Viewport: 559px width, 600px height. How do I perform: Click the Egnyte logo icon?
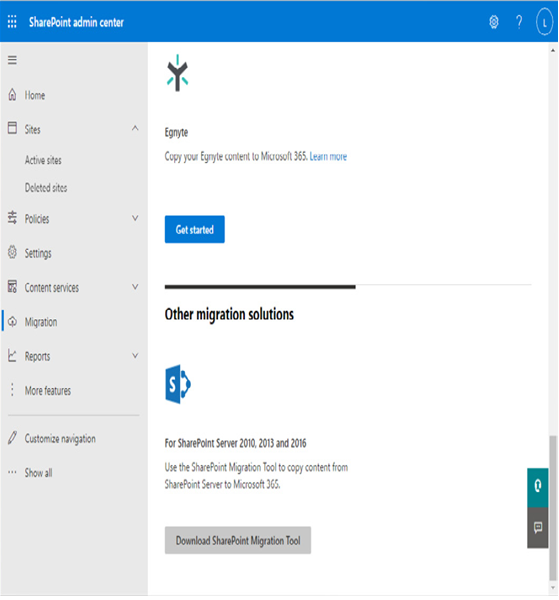[177, 73]
